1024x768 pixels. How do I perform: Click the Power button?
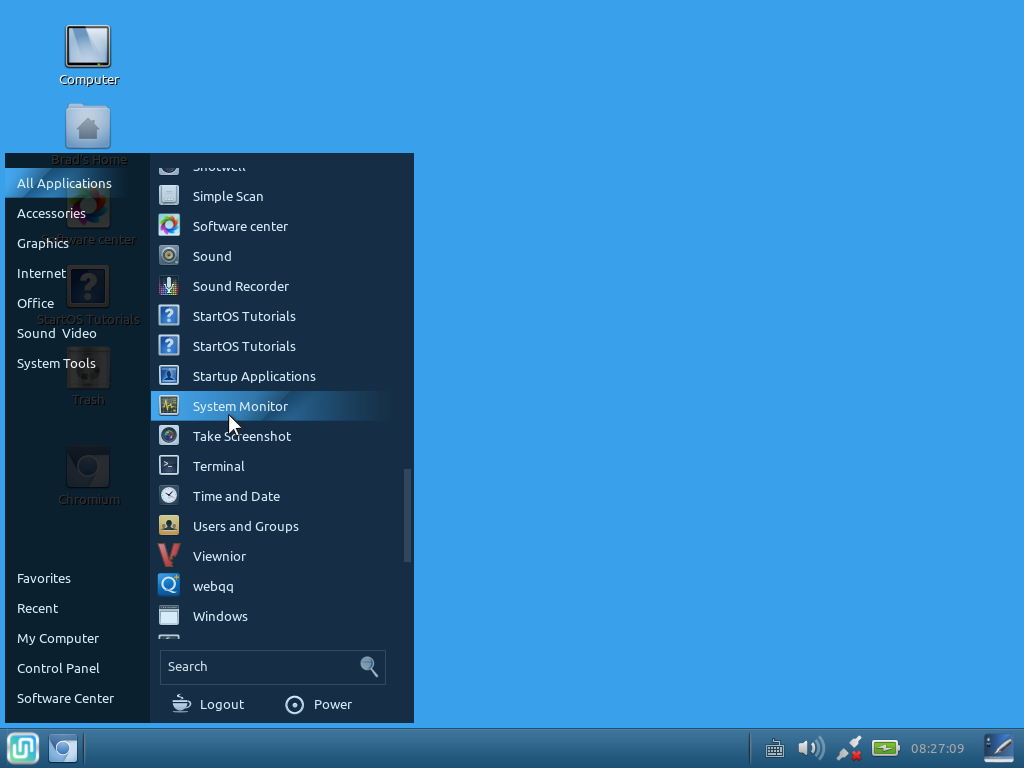coord(319,704)
